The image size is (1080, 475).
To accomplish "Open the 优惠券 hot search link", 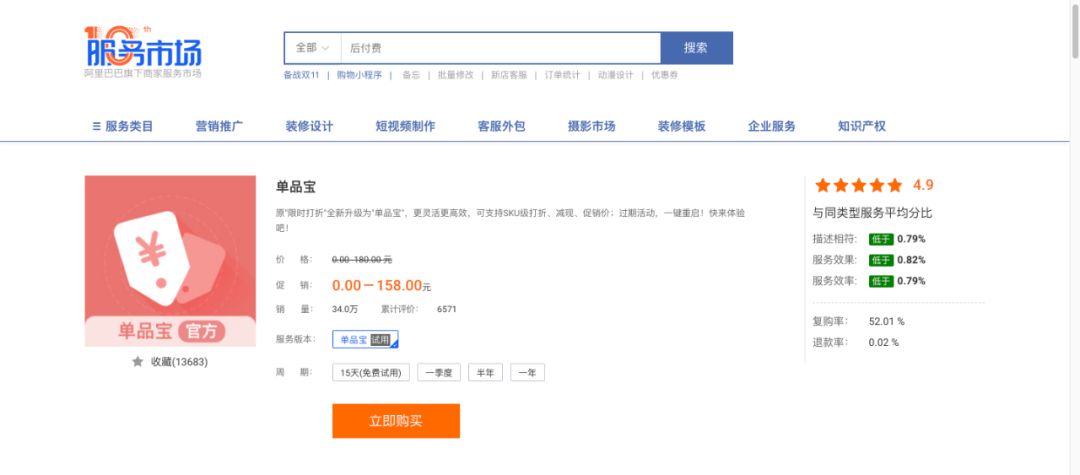I will (x=664, y=75).
